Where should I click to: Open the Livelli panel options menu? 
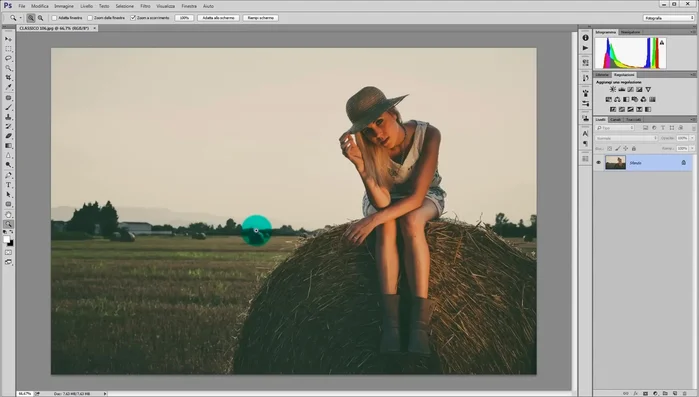point(692,119)
